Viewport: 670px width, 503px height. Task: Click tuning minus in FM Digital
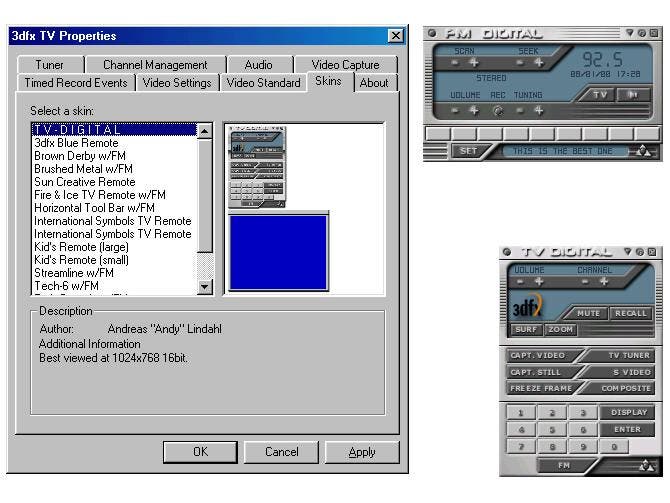pos(520,111)
